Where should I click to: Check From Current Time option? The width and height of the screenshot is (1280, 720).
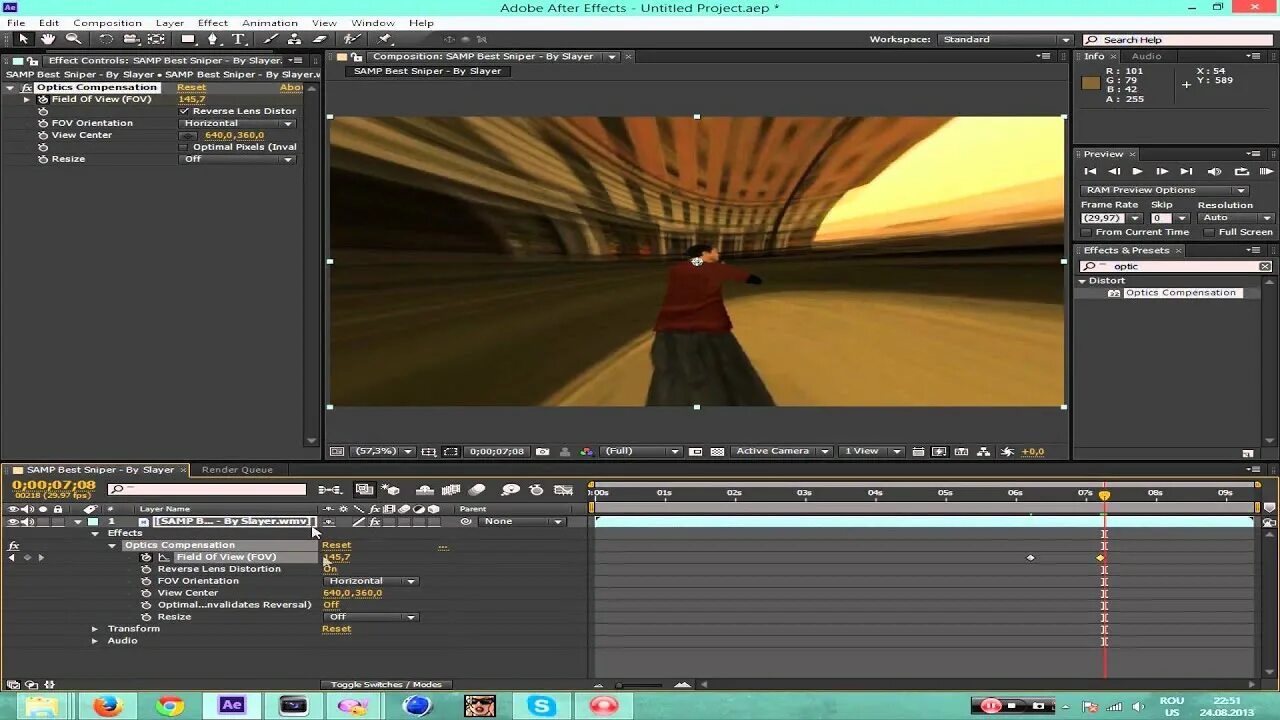tap(1087, 232)
